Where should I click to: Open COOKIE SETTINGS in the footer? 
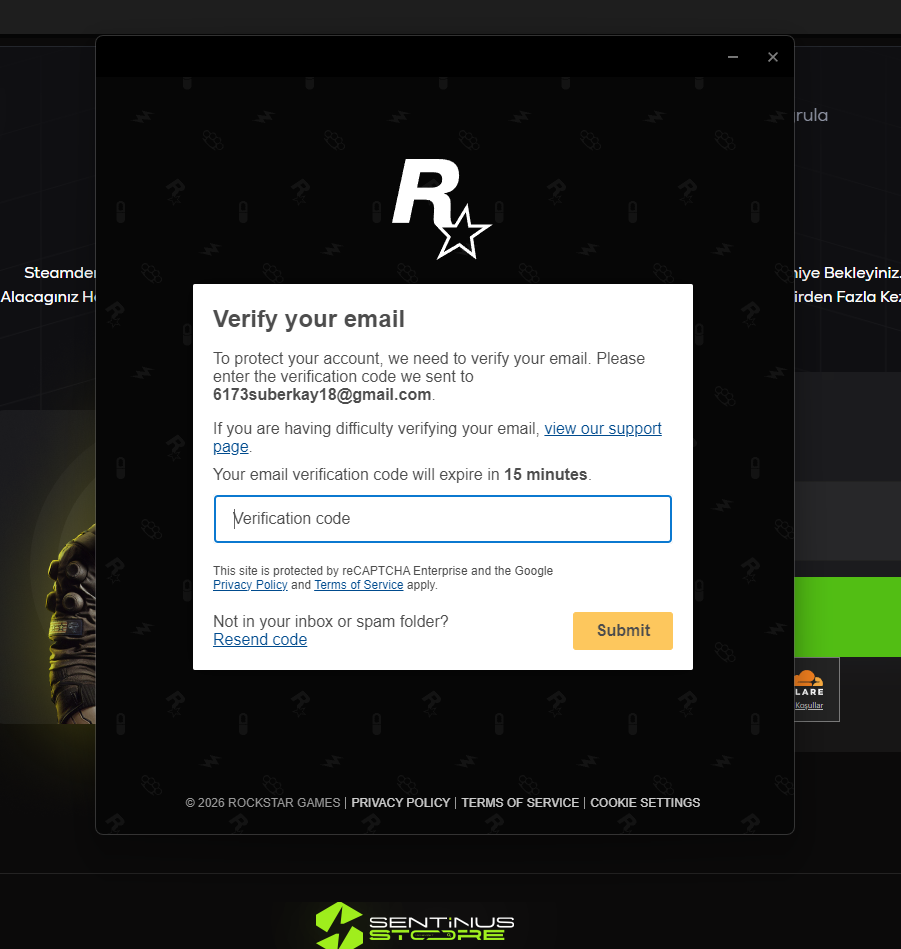coord(645,803)
